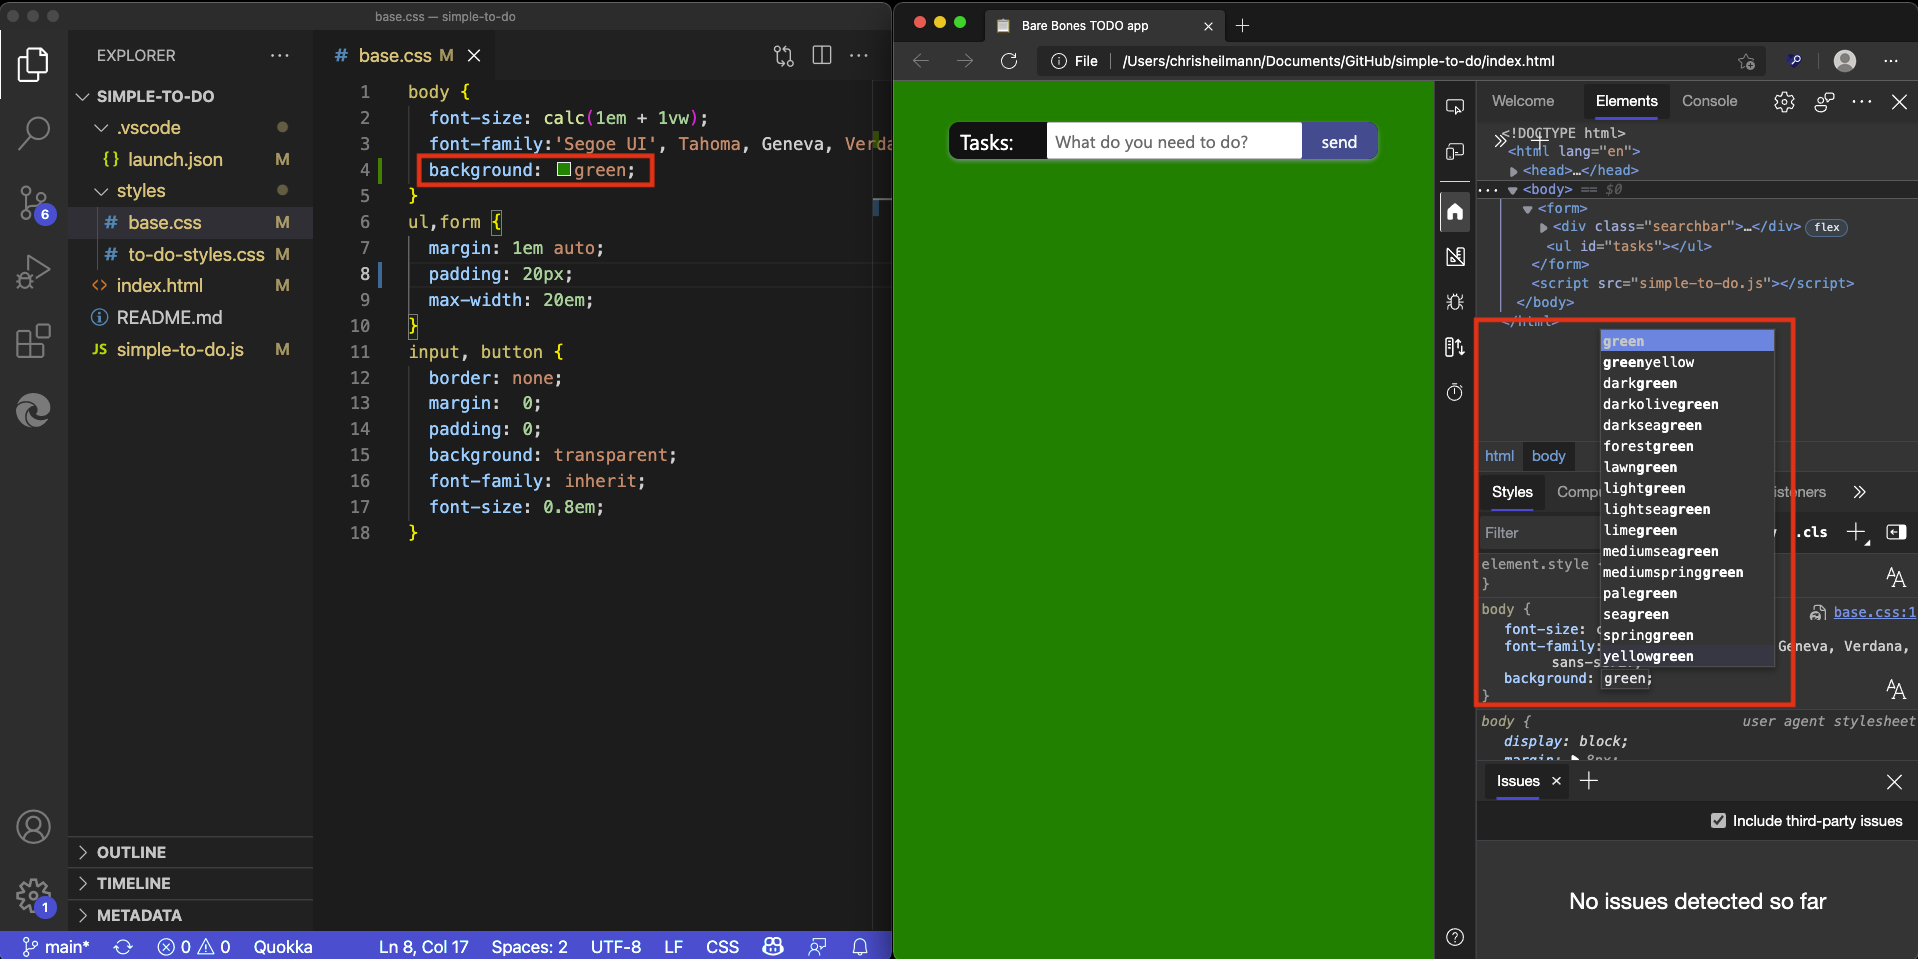
Task: Select html in the DOM breadcrumb
Action: [1499, 456]
